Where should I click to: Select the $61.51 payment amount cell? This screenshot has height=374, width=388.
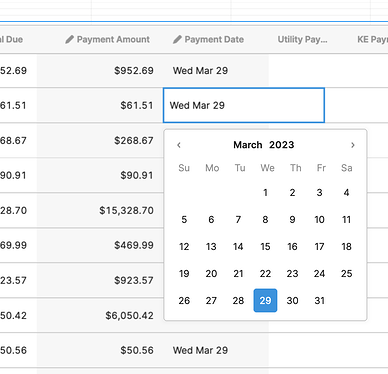pos(100,106)
